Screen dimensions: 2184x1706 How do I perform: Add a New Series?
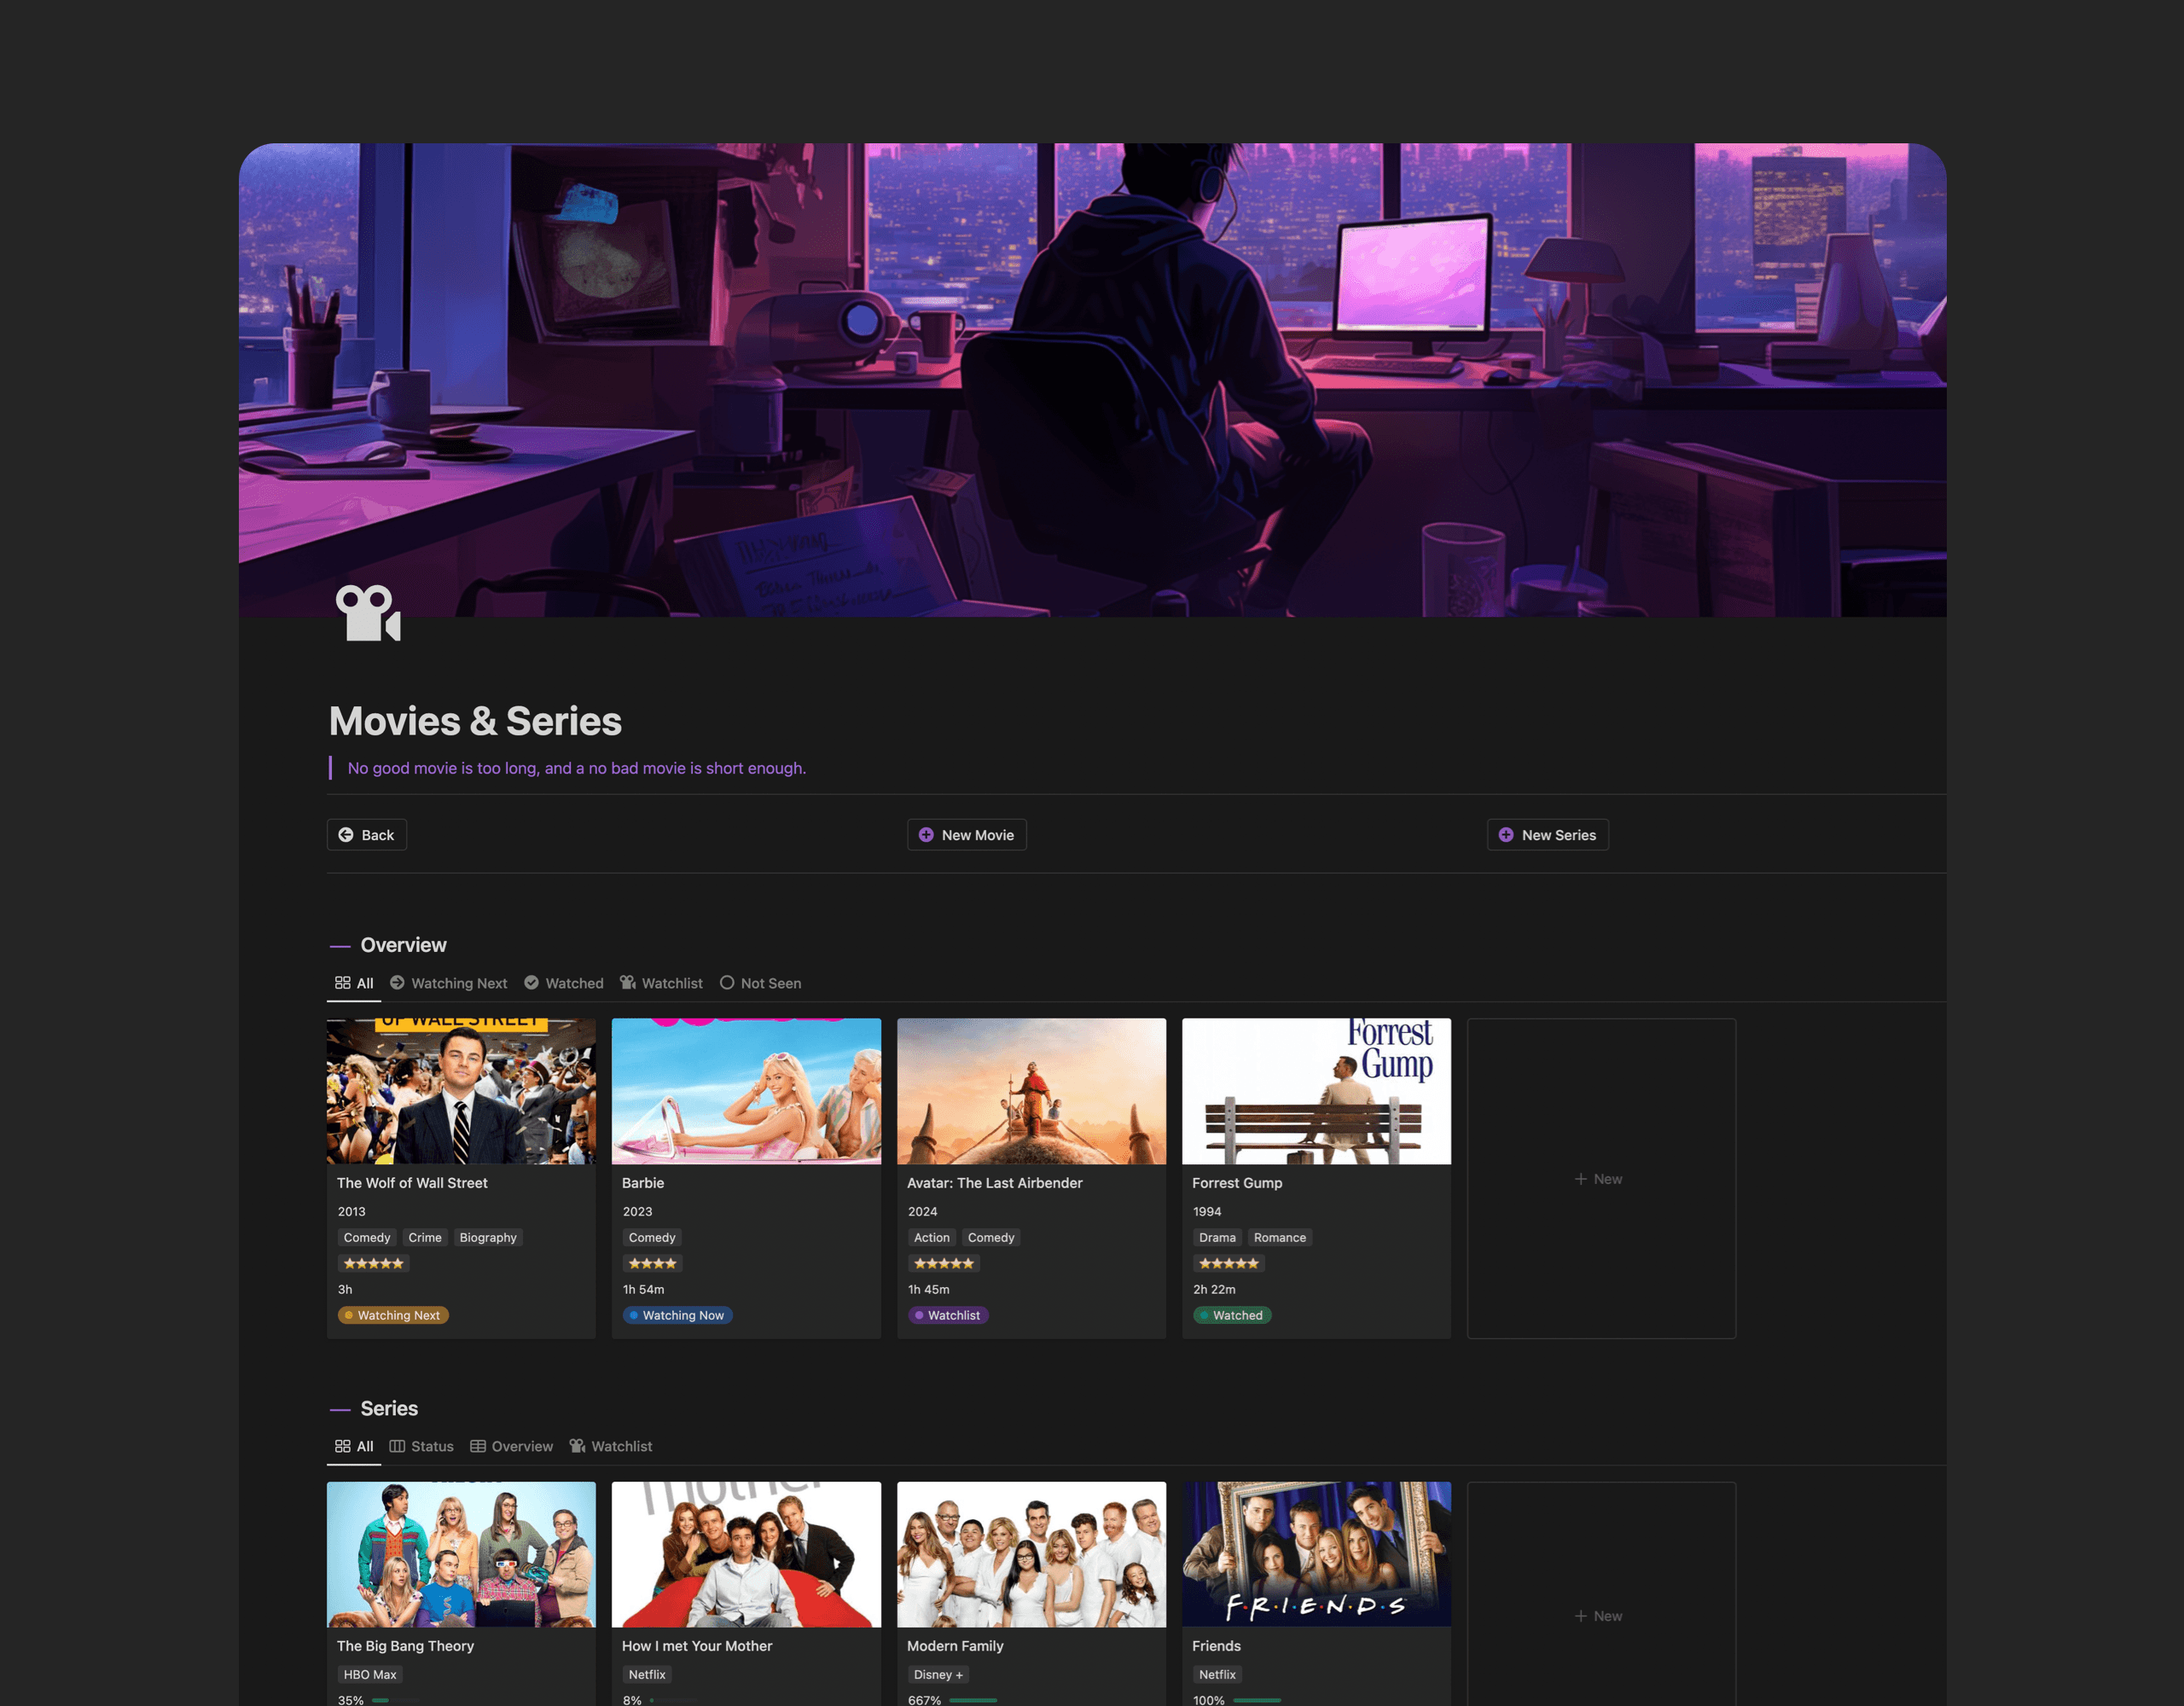point(1548,835)
